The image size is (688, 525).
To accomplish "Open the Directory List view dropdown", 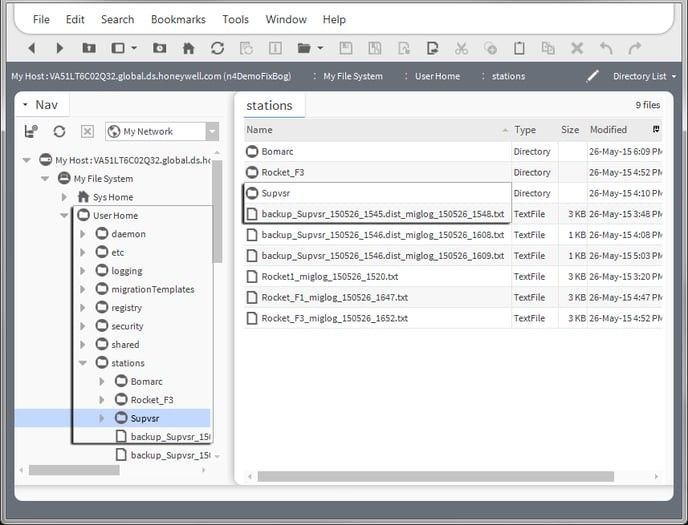I will pyautogui.click(x=644, y=76).
